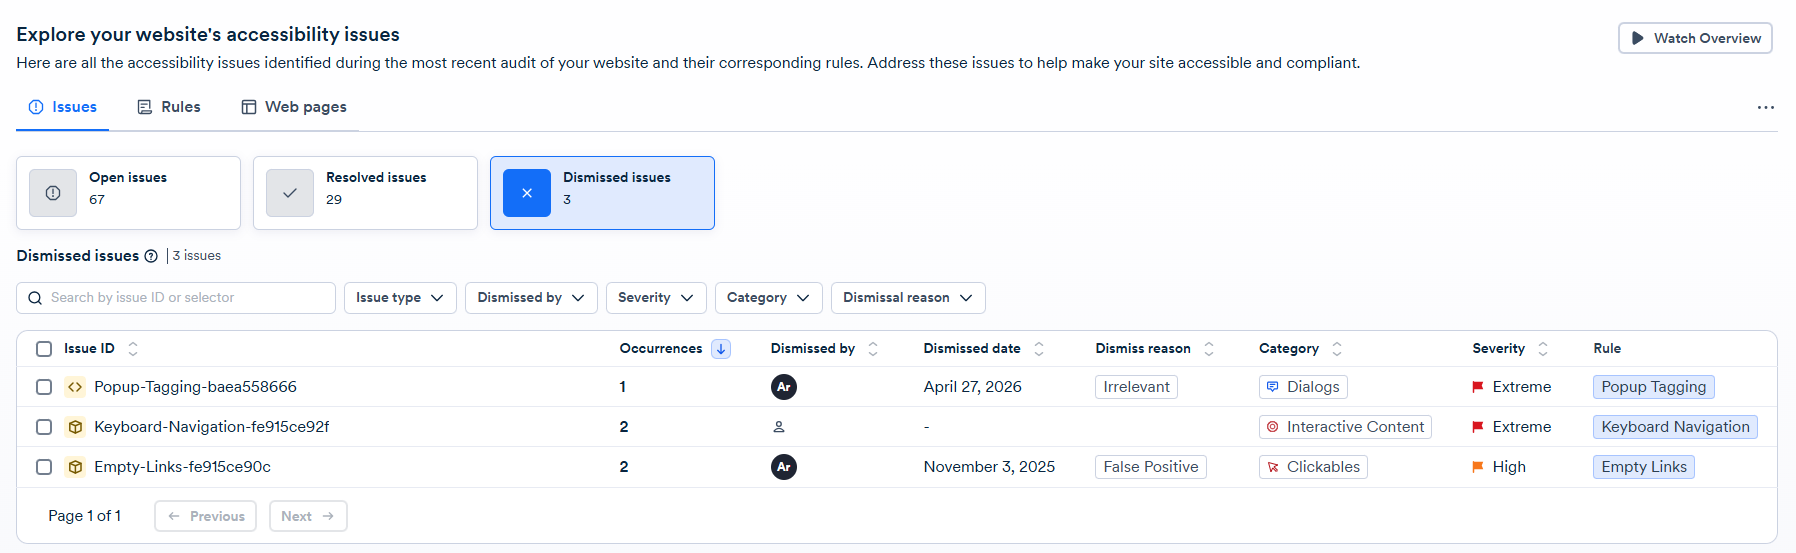Image resolution: width=1796 pixels, height=553 pixels.
Task: Switch to the Issues tab
Action: (x=63, y=107)
